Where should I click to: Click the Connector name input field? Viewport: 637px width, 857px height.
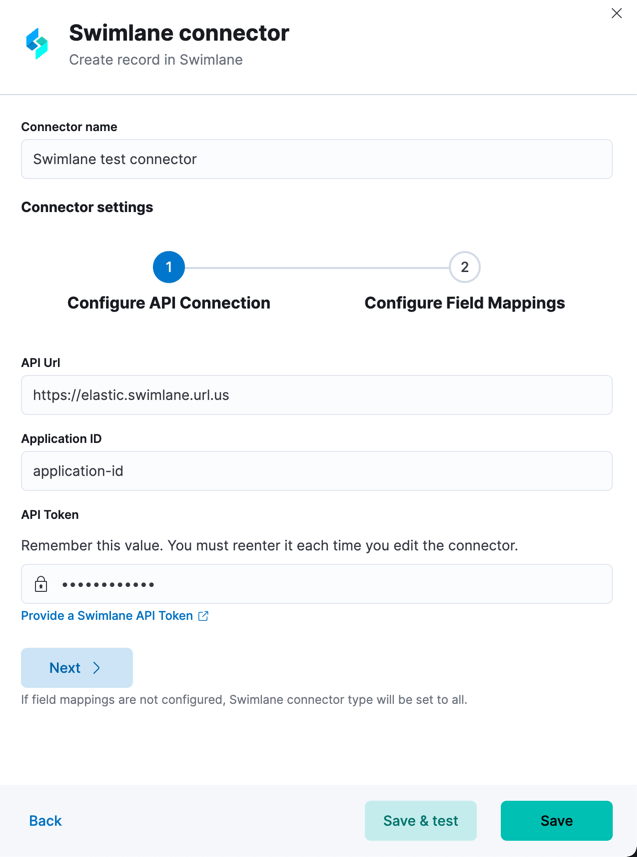pyautogui.click(x=316, y=159)
